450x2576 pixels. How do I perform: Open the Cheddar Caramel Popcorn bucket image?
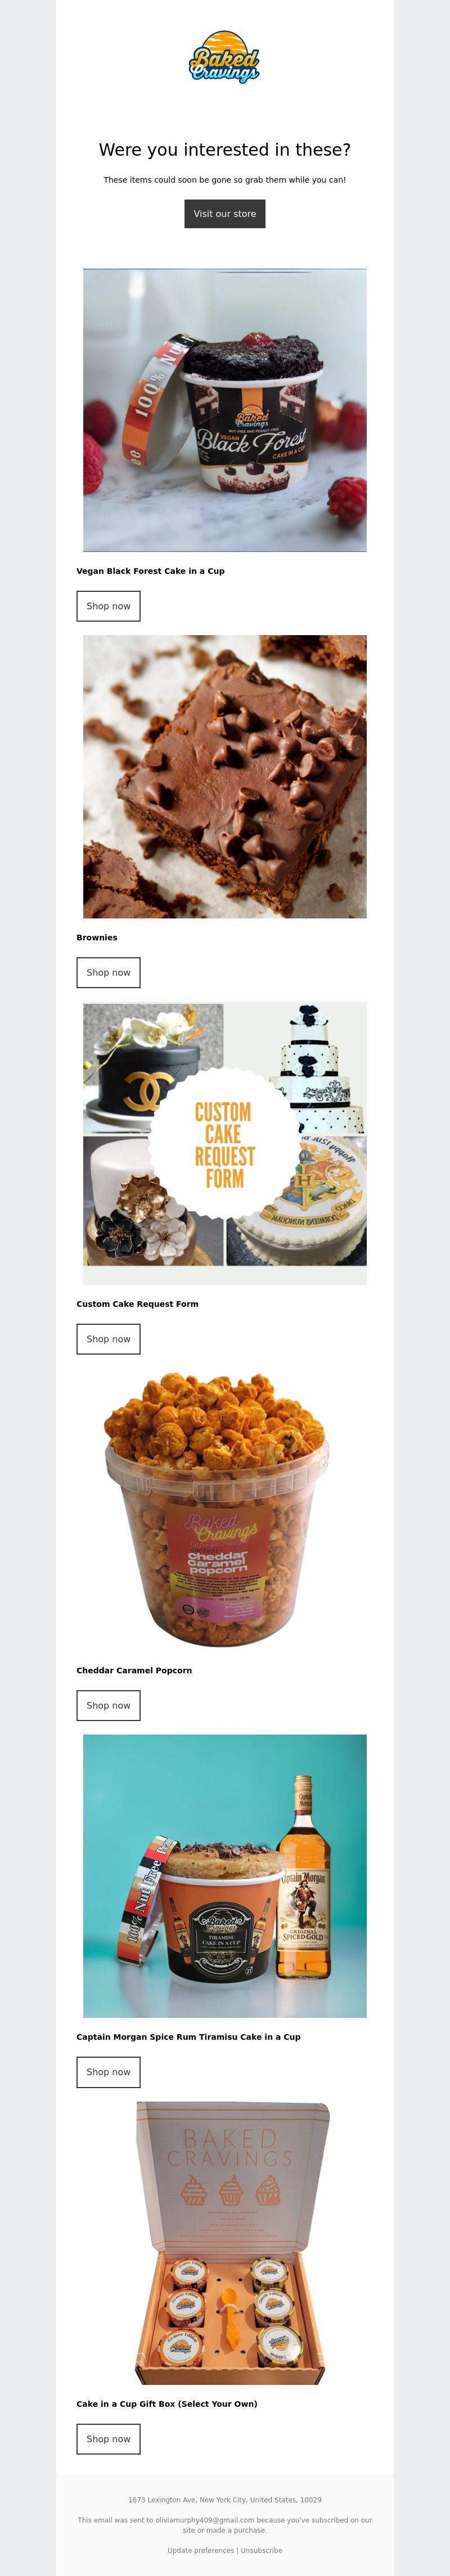(217, 1510)
